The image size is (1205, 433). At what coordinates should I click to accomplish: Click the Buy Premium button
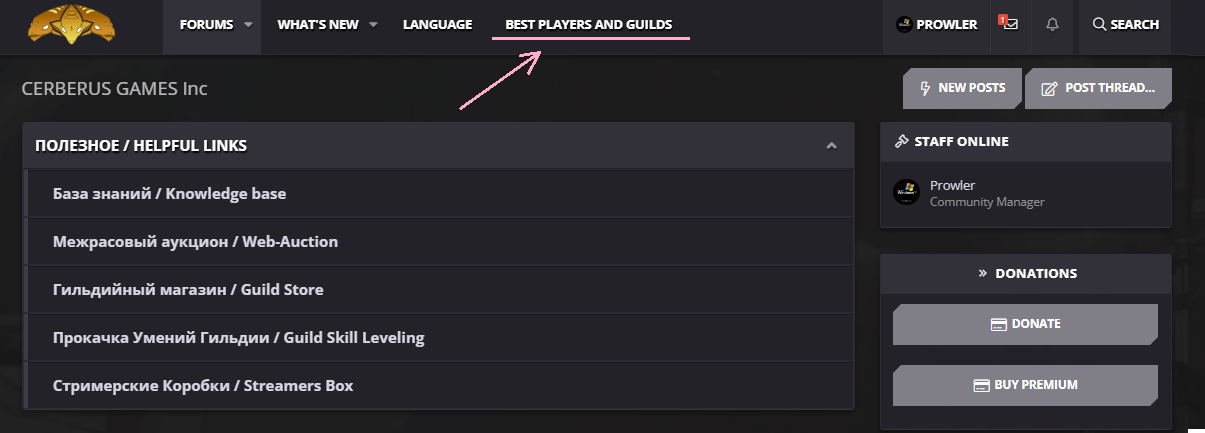coord(1025,385)
